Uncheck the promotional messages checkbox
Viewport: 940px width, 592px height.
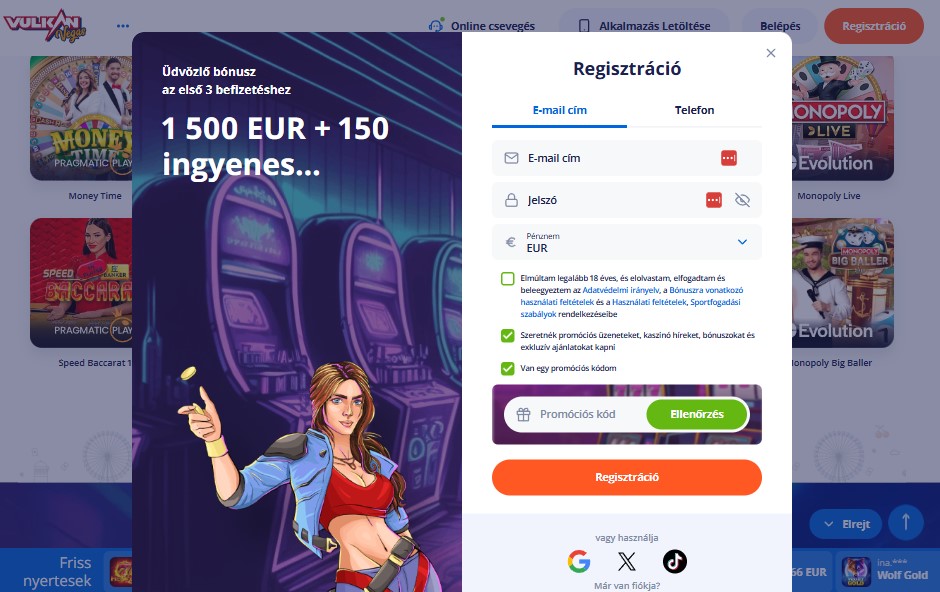click(x=508, y=336)
